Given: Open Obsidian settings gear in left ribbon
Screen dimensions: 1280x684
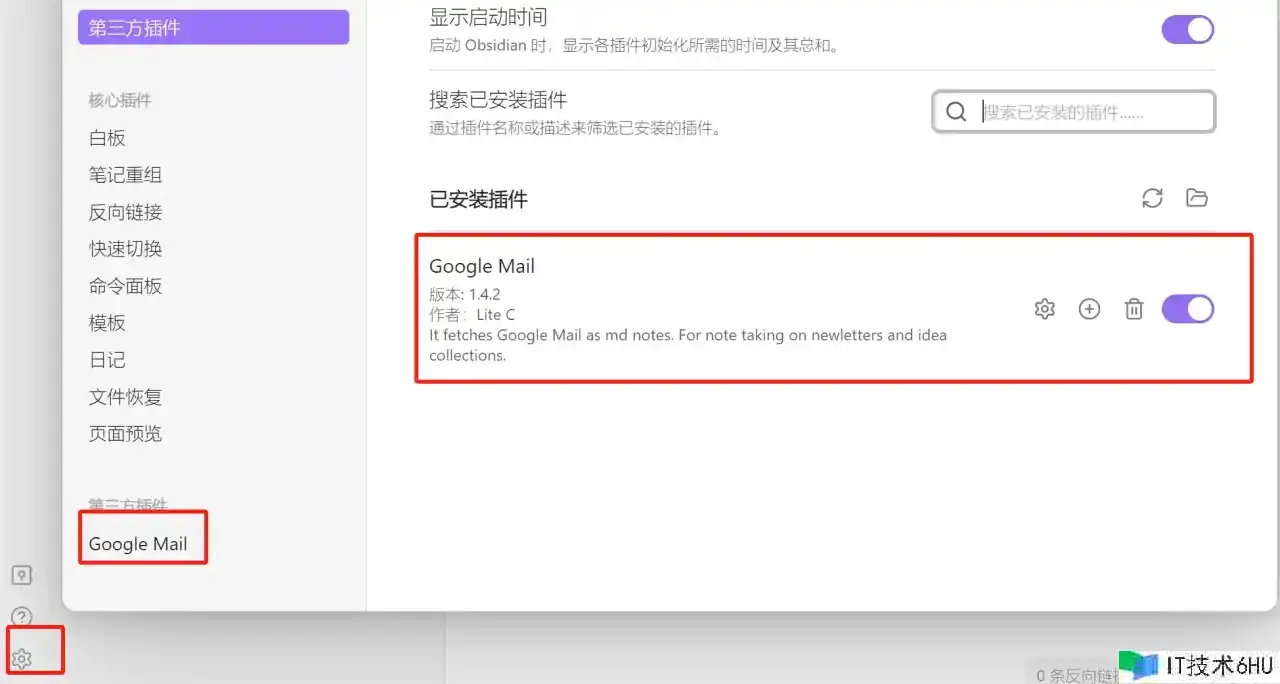Looking at the screenshot, I should click(x=22, y=658).
